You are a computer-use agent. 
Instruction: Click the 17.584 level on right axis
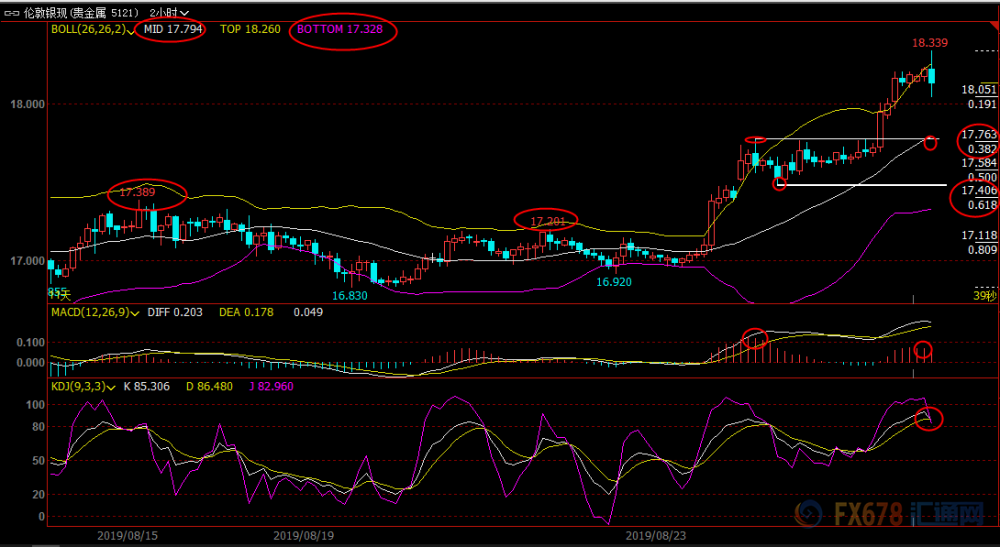click(979, 163)
